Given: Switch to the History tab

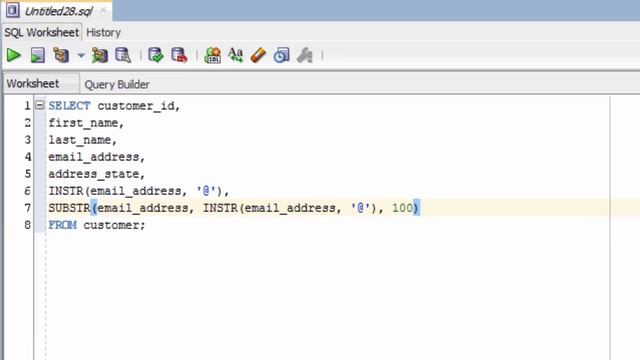Looking at the screenshot, I should 104,32.
